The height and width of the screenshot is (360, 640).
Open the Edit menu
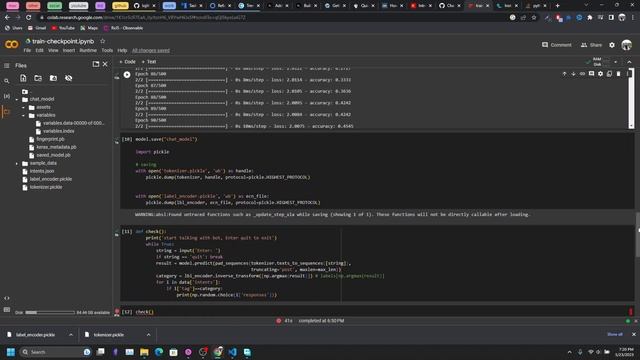39,50
